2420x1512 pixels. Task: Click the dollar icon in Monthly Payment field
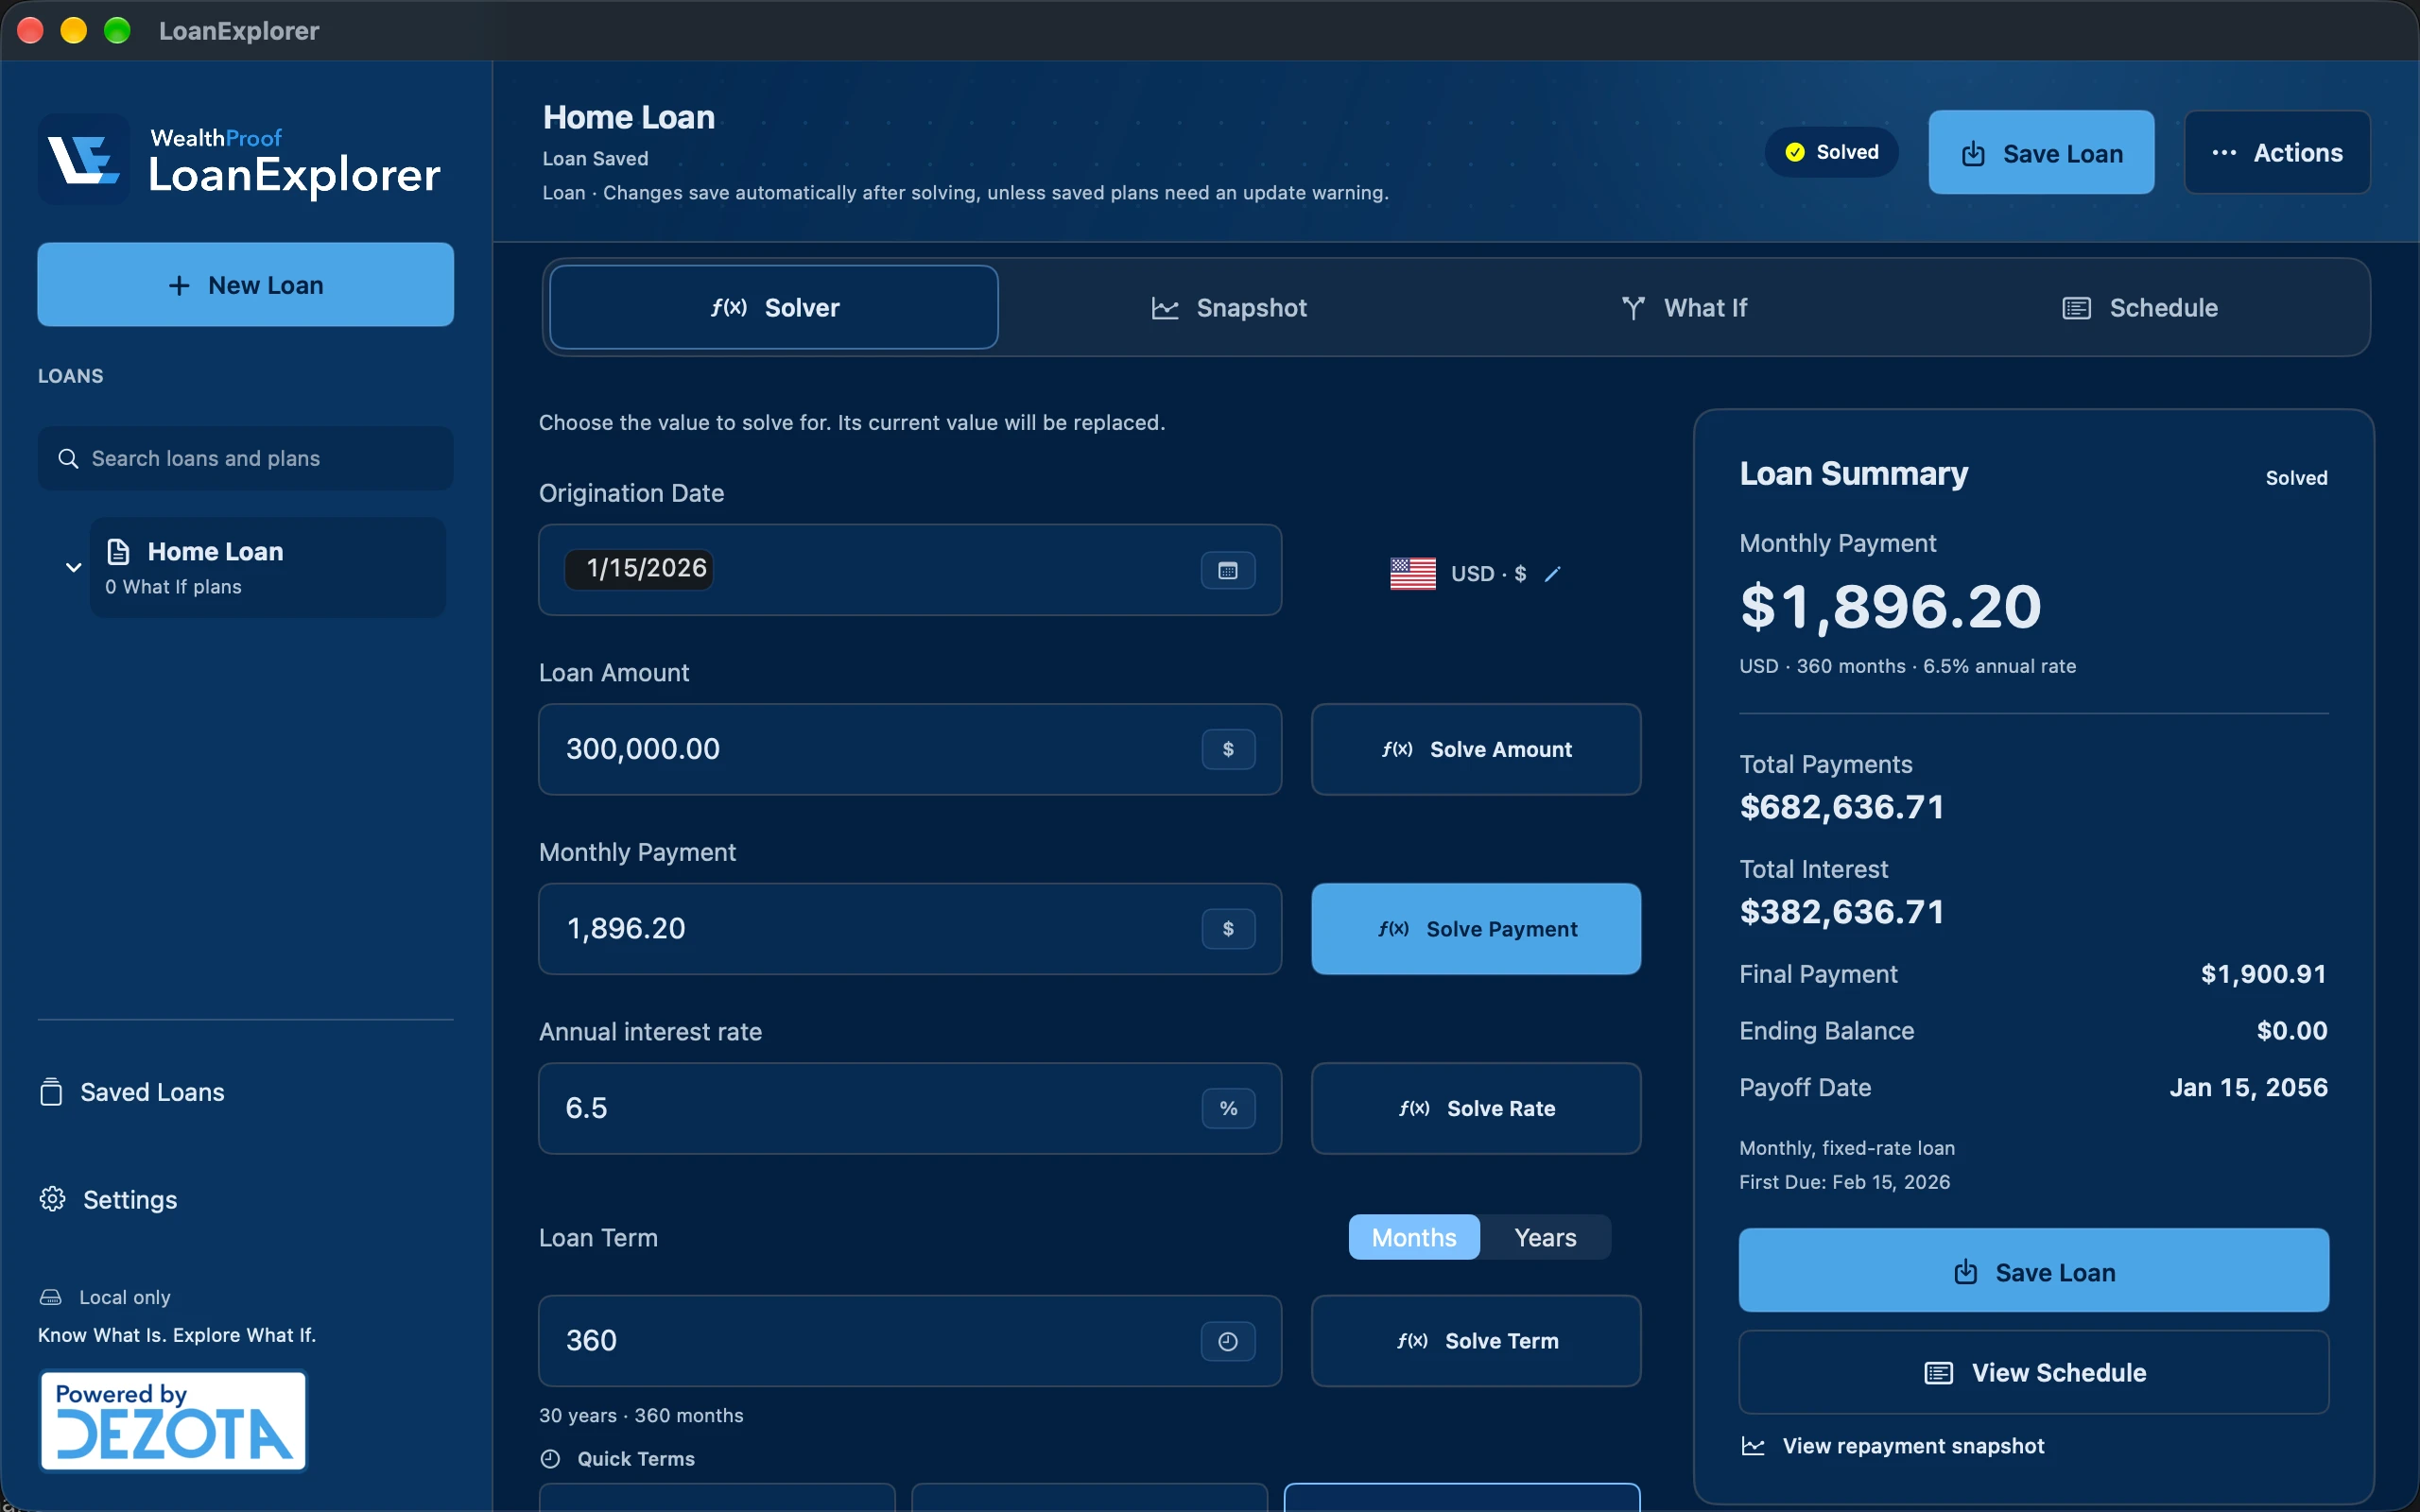tap(1228, 929)
